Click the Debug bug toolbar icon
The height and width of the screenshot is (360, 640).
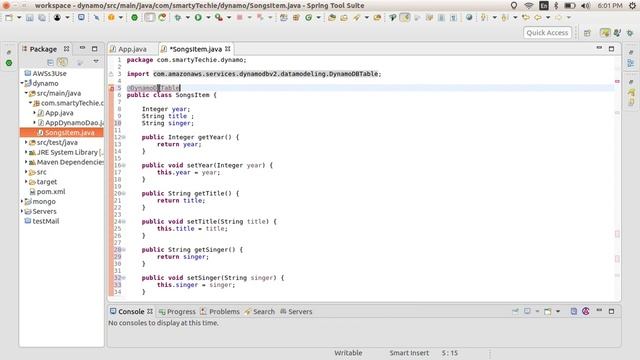point(178,18)
